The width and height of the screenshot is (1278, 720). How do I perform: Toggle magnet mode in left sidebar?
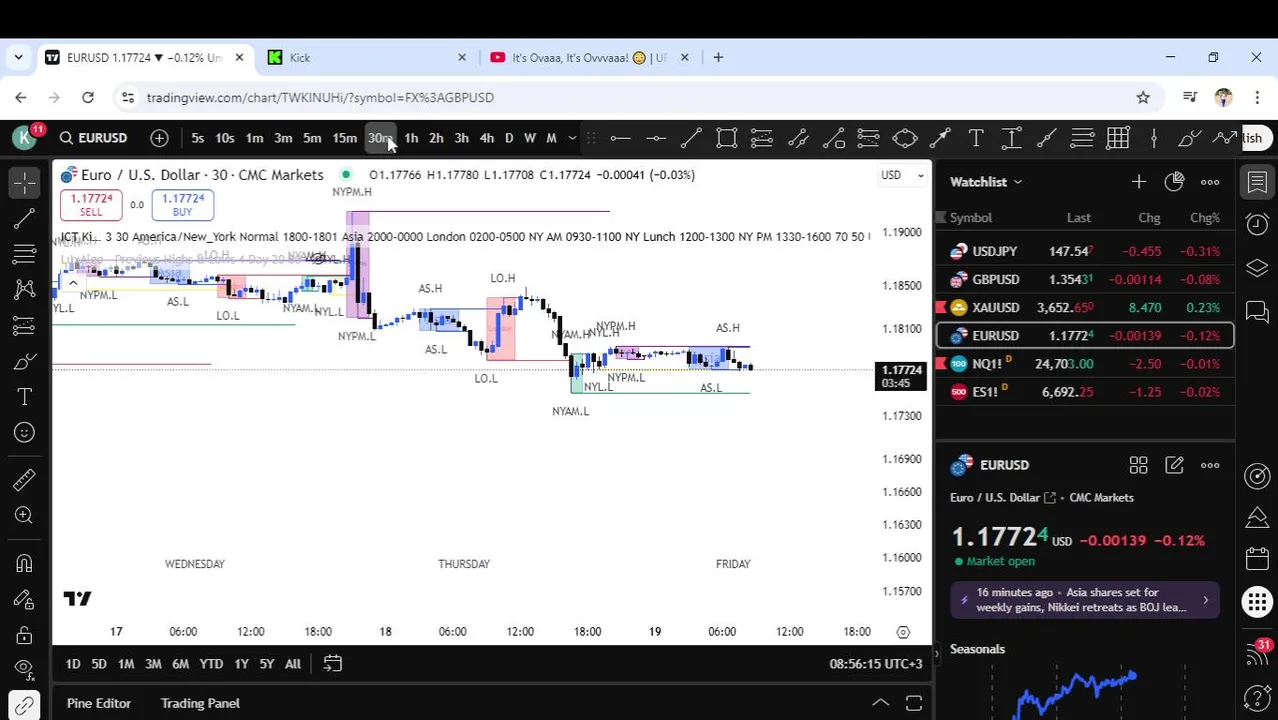[25, 564]
